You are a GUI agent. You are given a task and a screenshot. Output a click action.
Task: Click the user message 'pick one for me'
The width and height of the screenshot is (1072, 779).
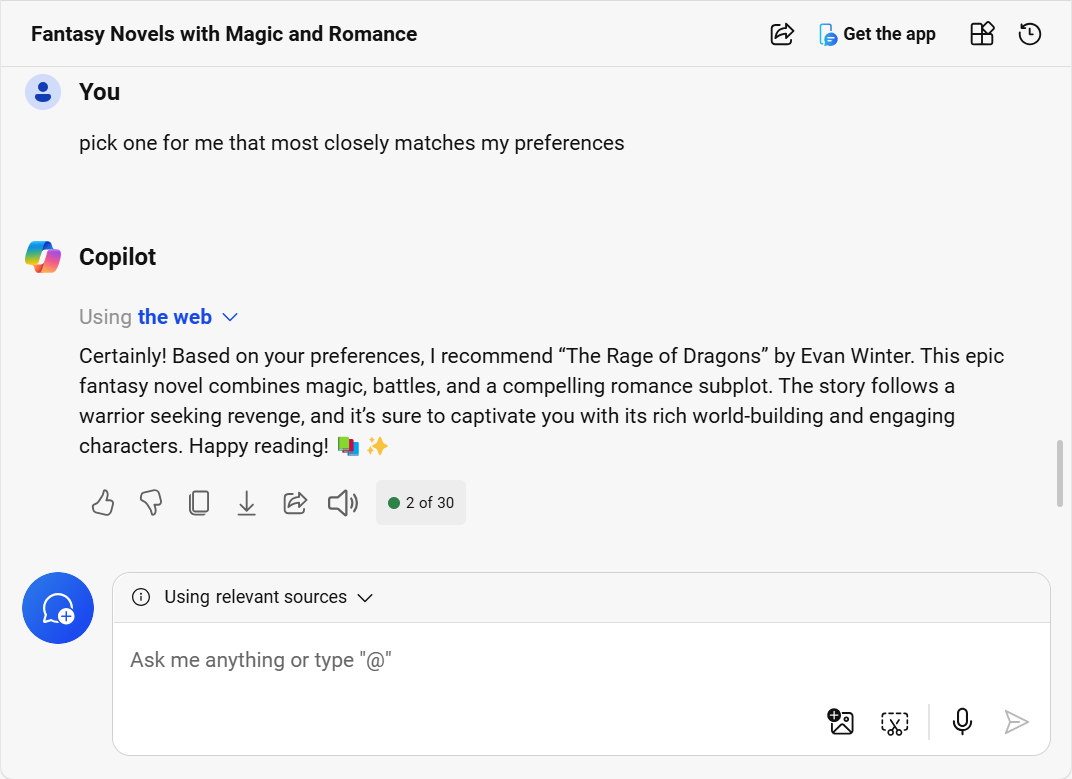click(x=351, y=143)
